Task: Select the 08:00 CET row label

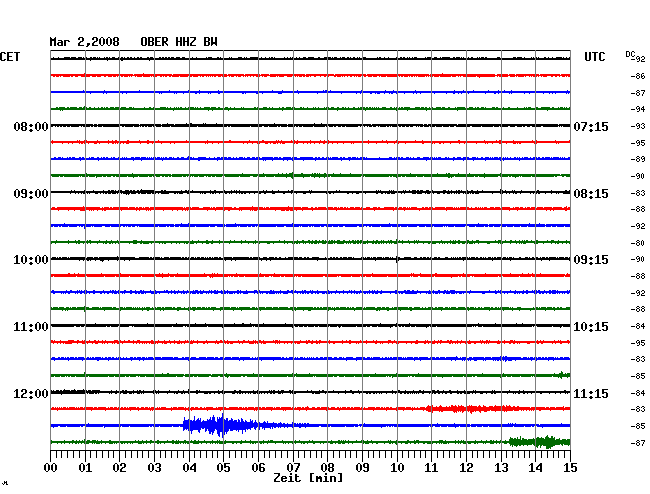Action: 31,126
